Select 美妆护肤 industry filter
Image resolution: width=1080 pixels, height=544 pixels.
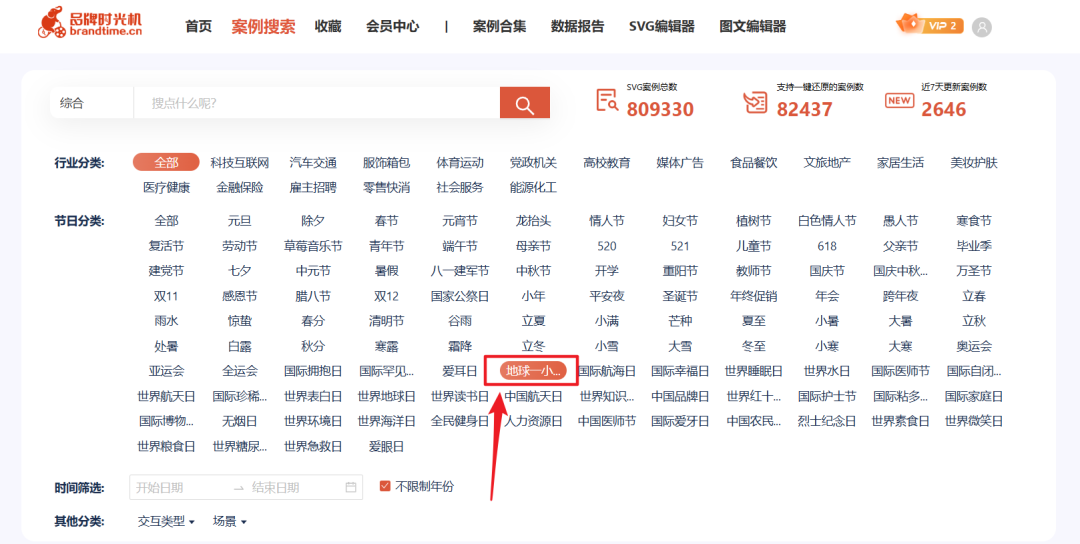tap(974, 163)
